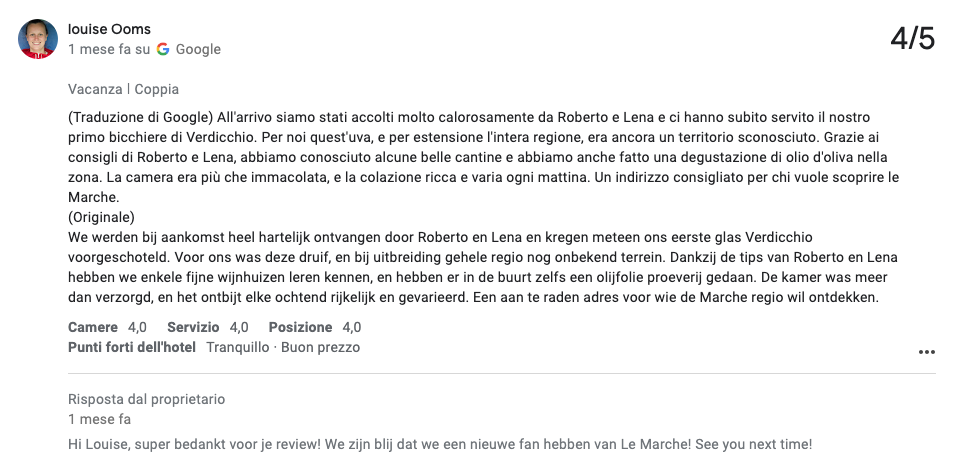977x469 pixels.
Task: Click the Servizio 4,0 rating
Action: tap(207, 327)
